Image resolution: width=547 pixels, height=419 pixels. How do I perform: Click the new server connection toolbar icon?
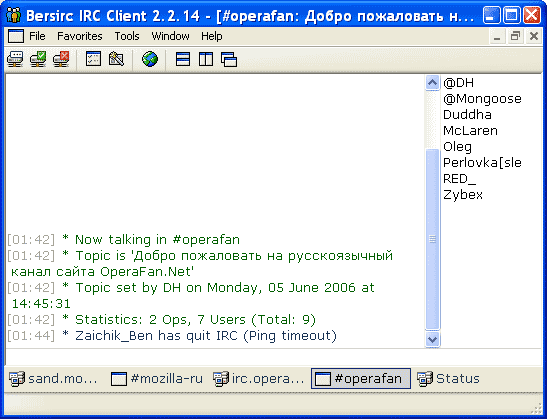[15, 59]
